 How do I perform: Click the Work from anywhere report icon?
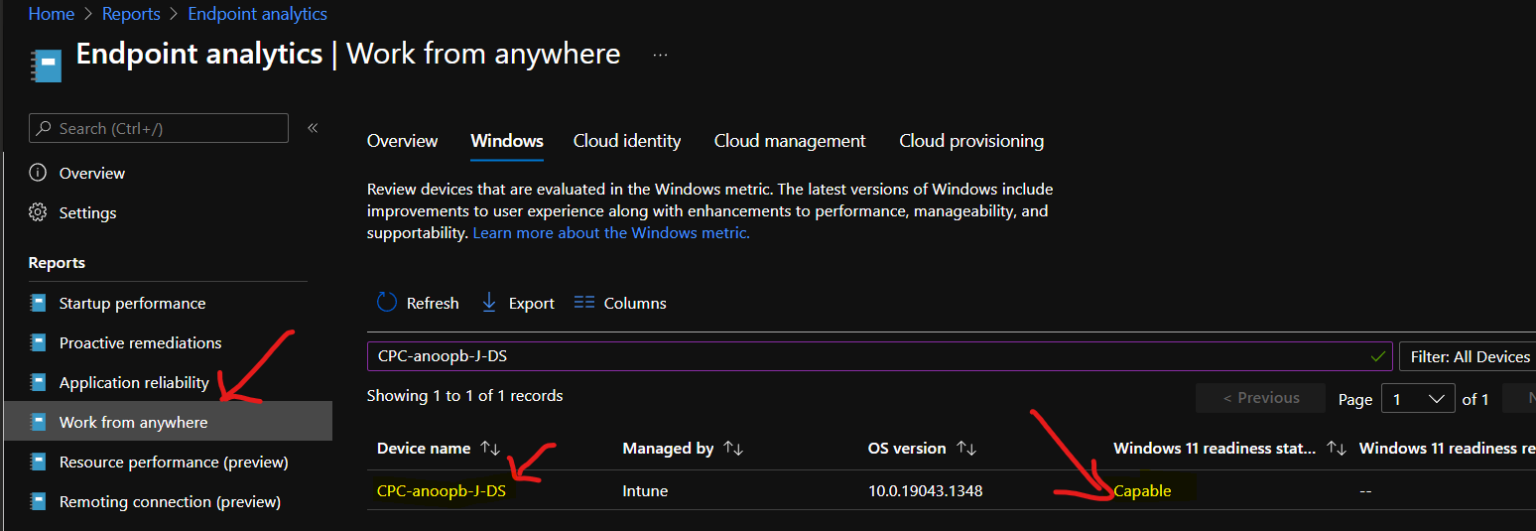[38, 422]
